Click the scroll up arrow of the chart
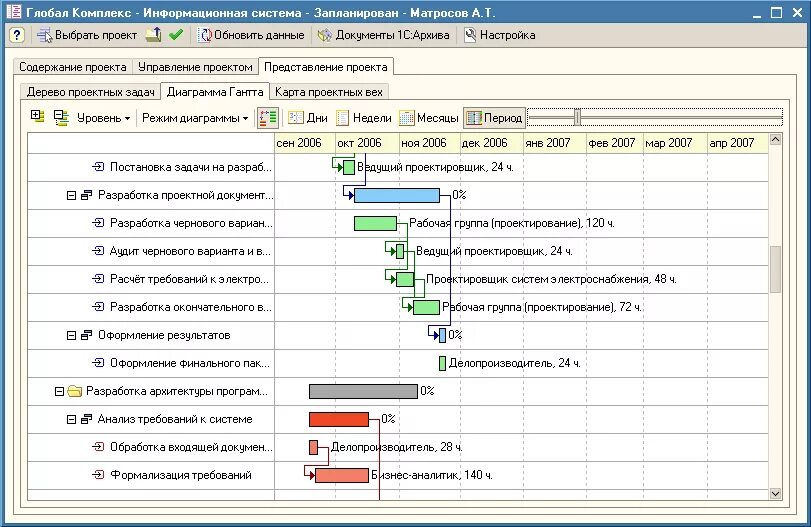This screenshot has height=527, width=811. click(x=775, y=140)
